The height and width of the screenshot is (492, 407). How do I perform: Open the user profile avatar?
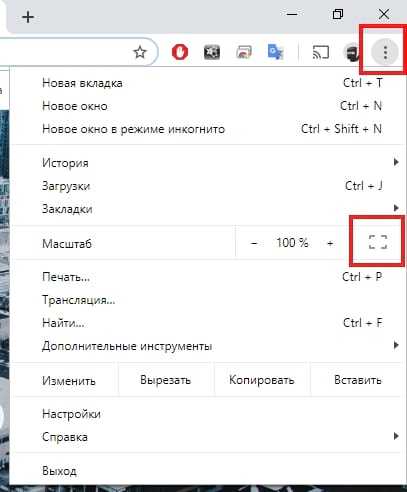(x=352, y=53)
